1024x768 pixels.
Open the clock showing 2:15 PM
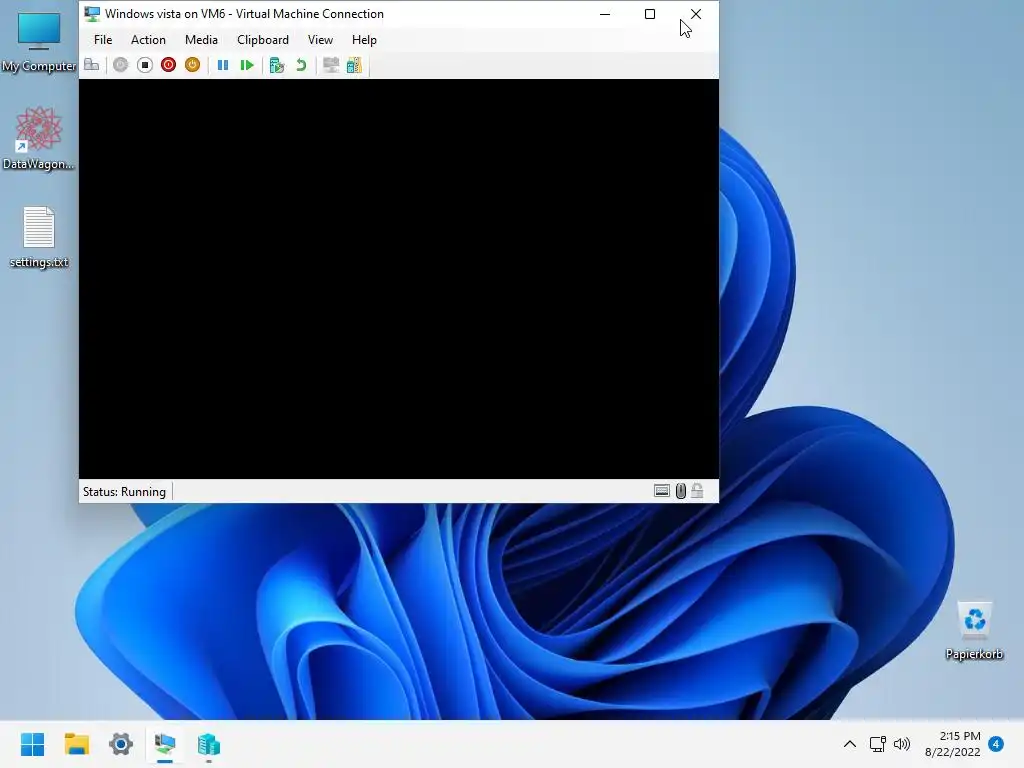tap(952, 744)
